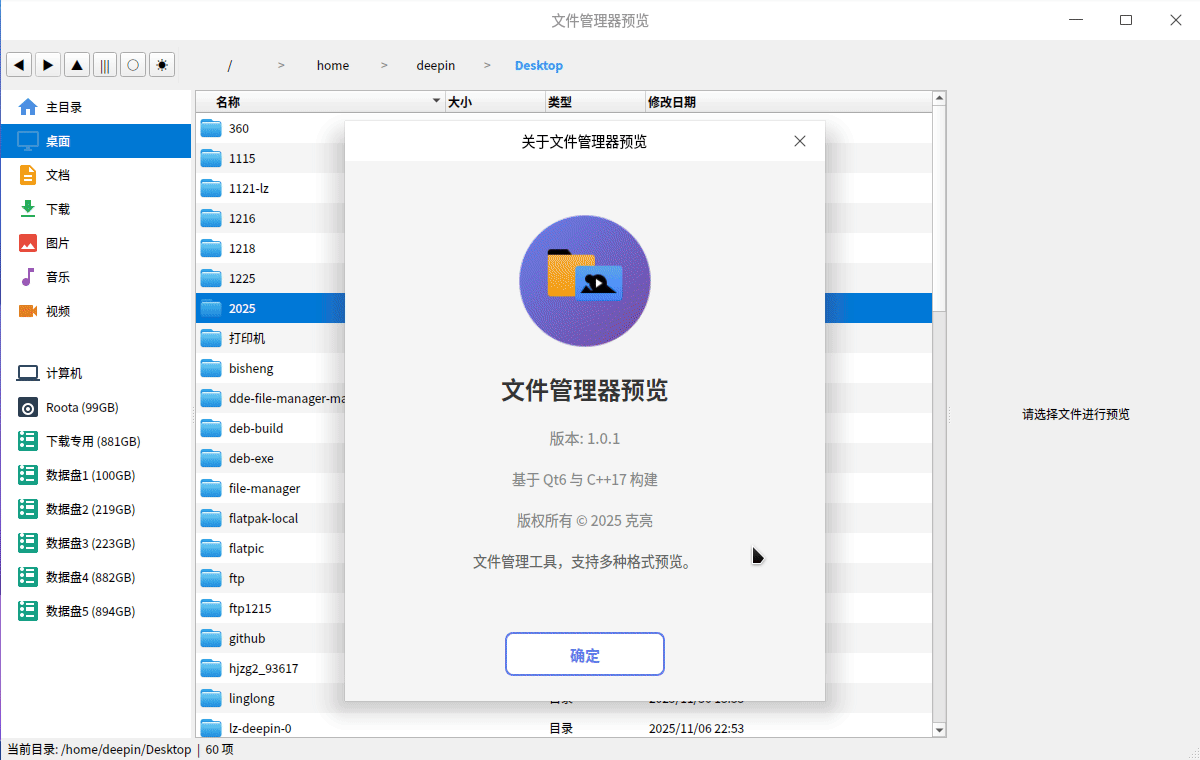The image size is (1200, 760).
Task: Go back using the left arrow button
Action: pos(19,65)
